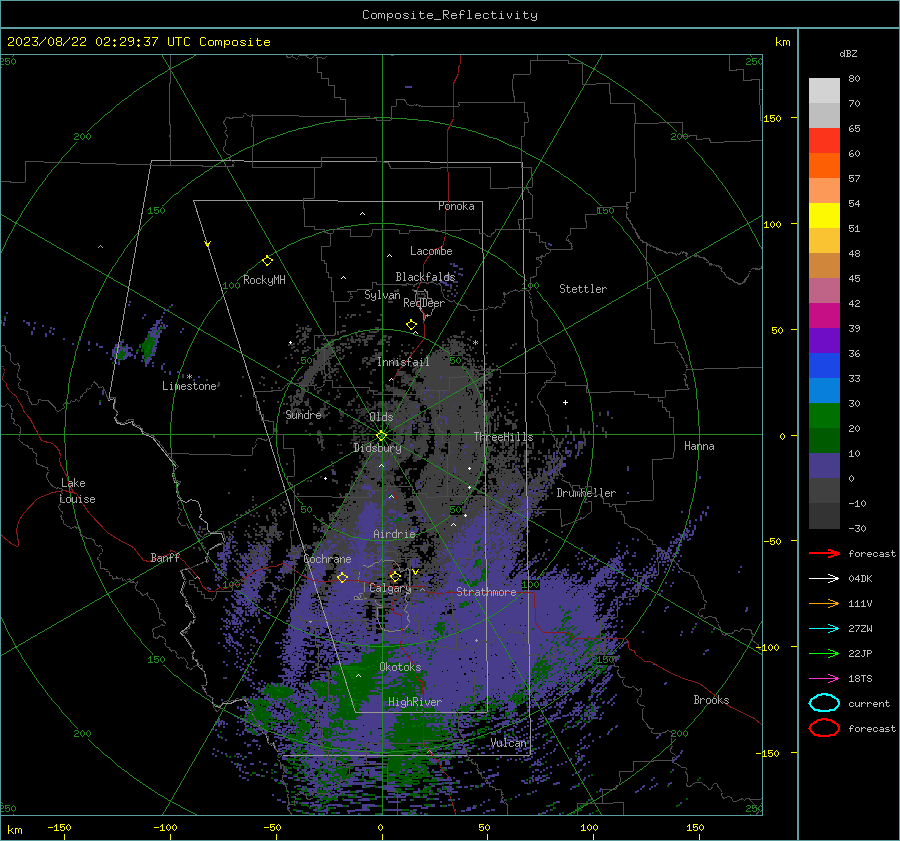Click the Cochrane town label
This screenshot has width=900, height=841.
[x=327, y=559]
